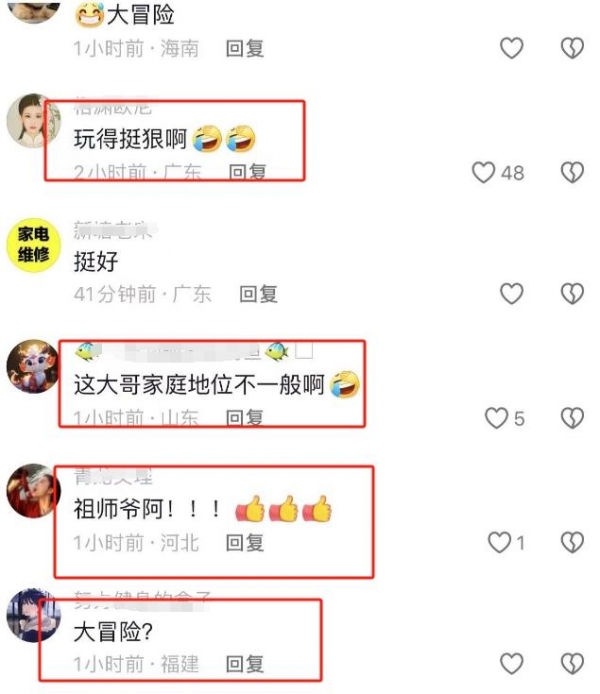
Task: Dislike the 玩得挺狠啊 comment
Action: 573,172
